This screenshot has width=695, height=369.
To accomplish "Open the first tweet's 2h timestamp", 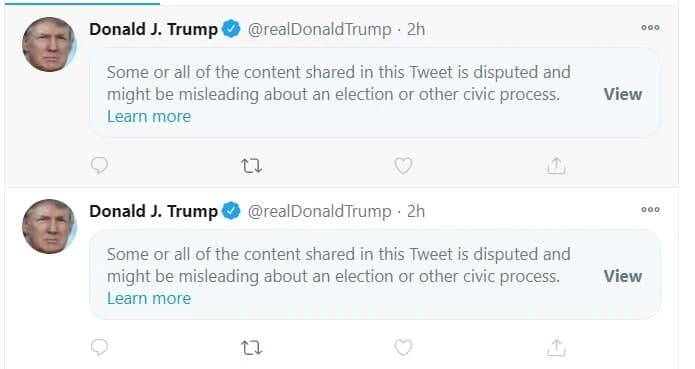I will click(416, 29).
